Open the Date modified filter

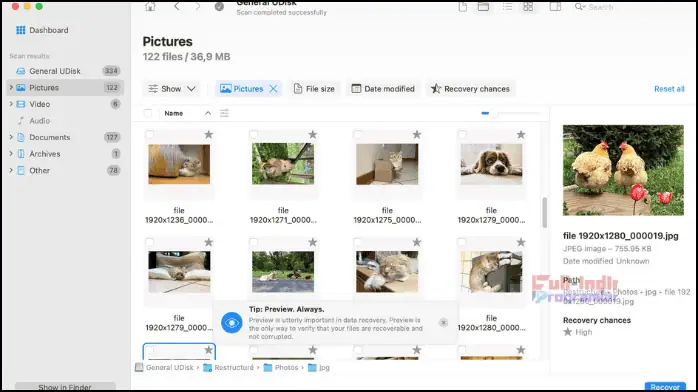(383, 89)
